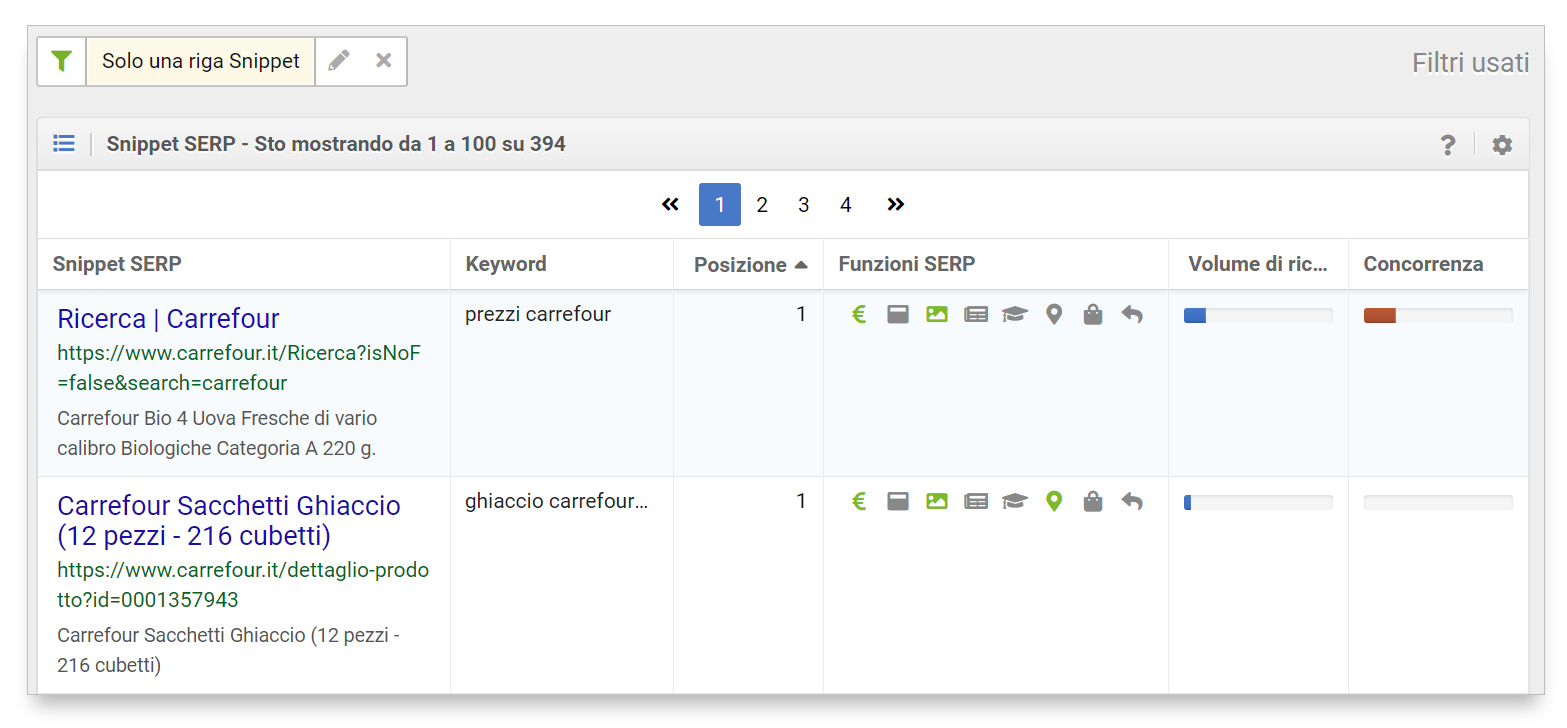Sort by Snippet SERP column header
This screenshot has height=728, width=1567.
point(117,264)
